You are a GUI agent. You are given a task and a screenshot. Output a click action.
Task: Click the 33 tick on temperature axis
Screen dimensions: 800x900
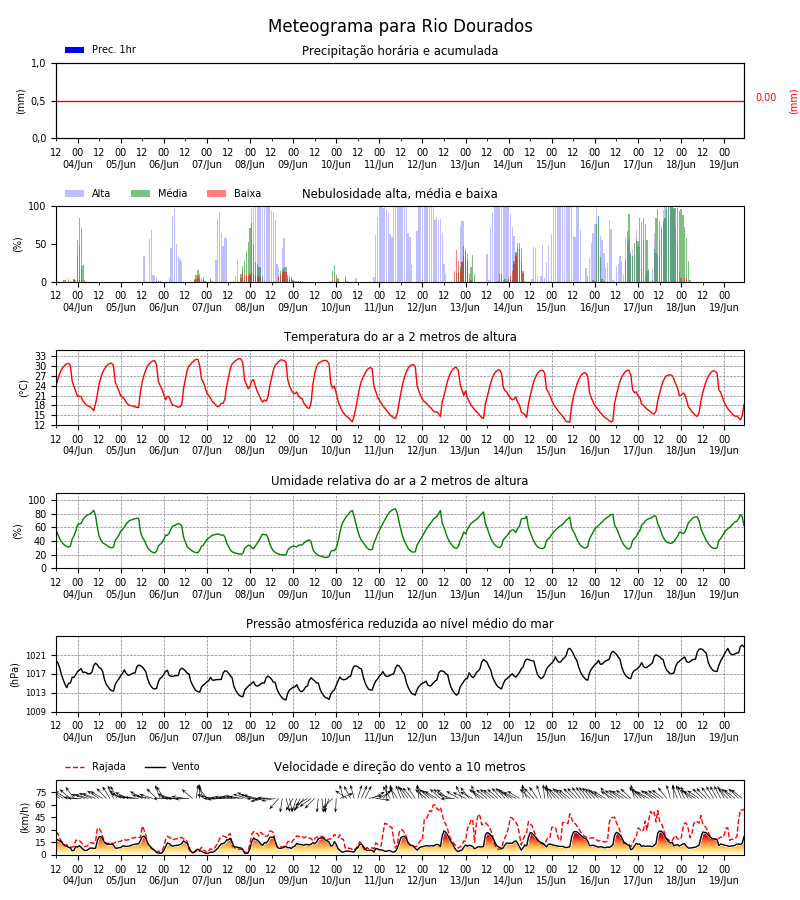pyautogui.click(x=40, y=356)
